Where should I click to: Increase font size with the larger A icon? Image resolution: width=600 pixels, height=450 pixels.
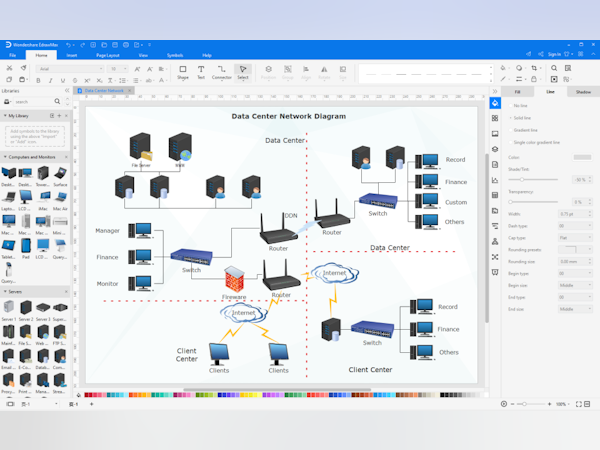pyautogui.click(x=137, y=69)
